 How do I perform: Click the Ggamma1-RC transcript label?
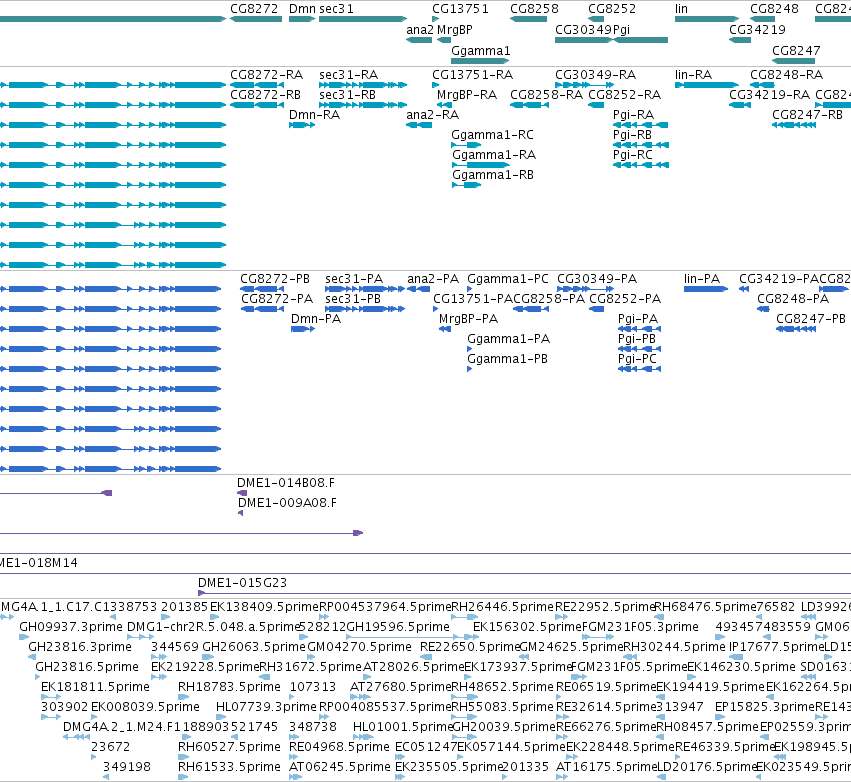click(x=492, y=135)
